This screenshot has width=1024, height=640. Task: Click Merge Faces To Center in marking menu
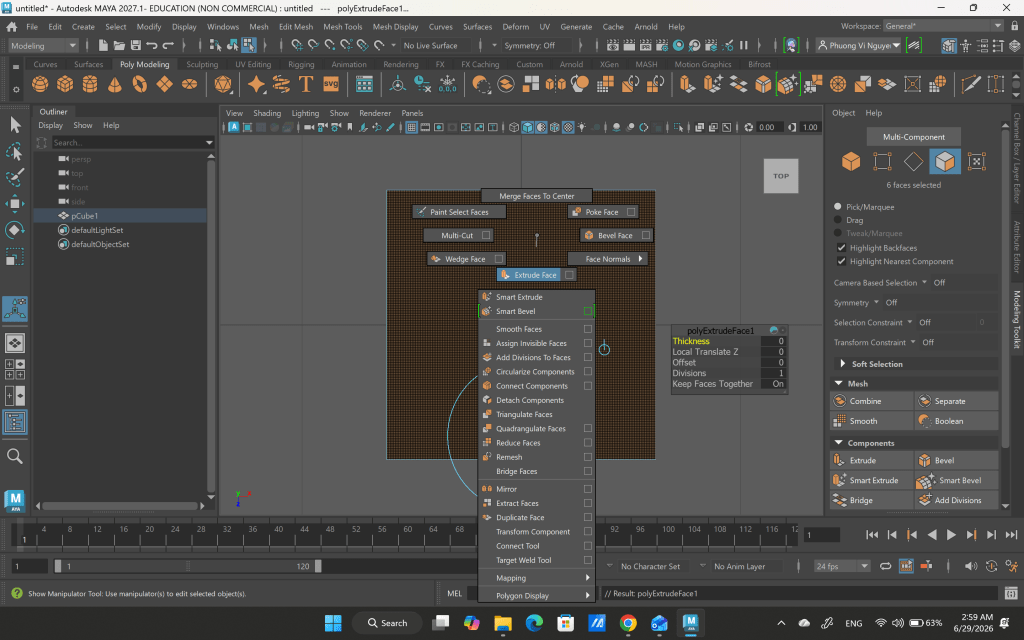(x=536, y=196)
